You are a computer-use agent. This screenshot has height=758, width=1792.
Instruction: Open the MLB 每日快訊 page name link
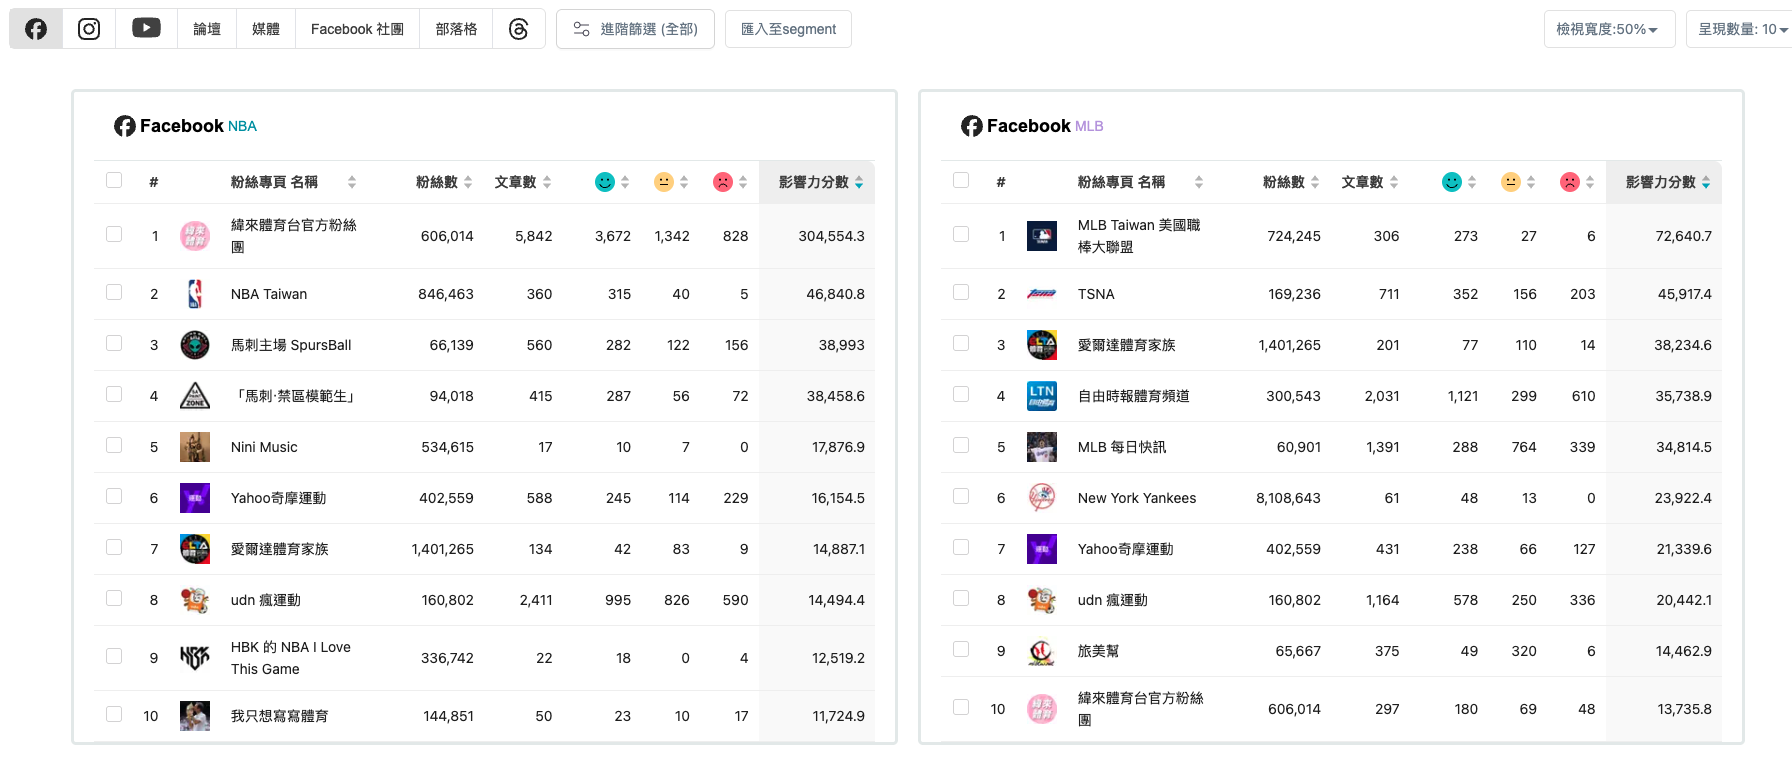1122,447
